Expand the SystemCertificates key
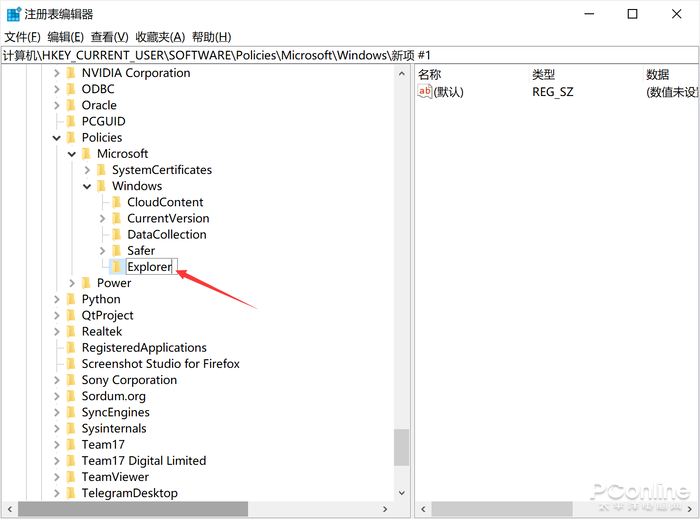 pyautogui.click(x=87, y=170)
